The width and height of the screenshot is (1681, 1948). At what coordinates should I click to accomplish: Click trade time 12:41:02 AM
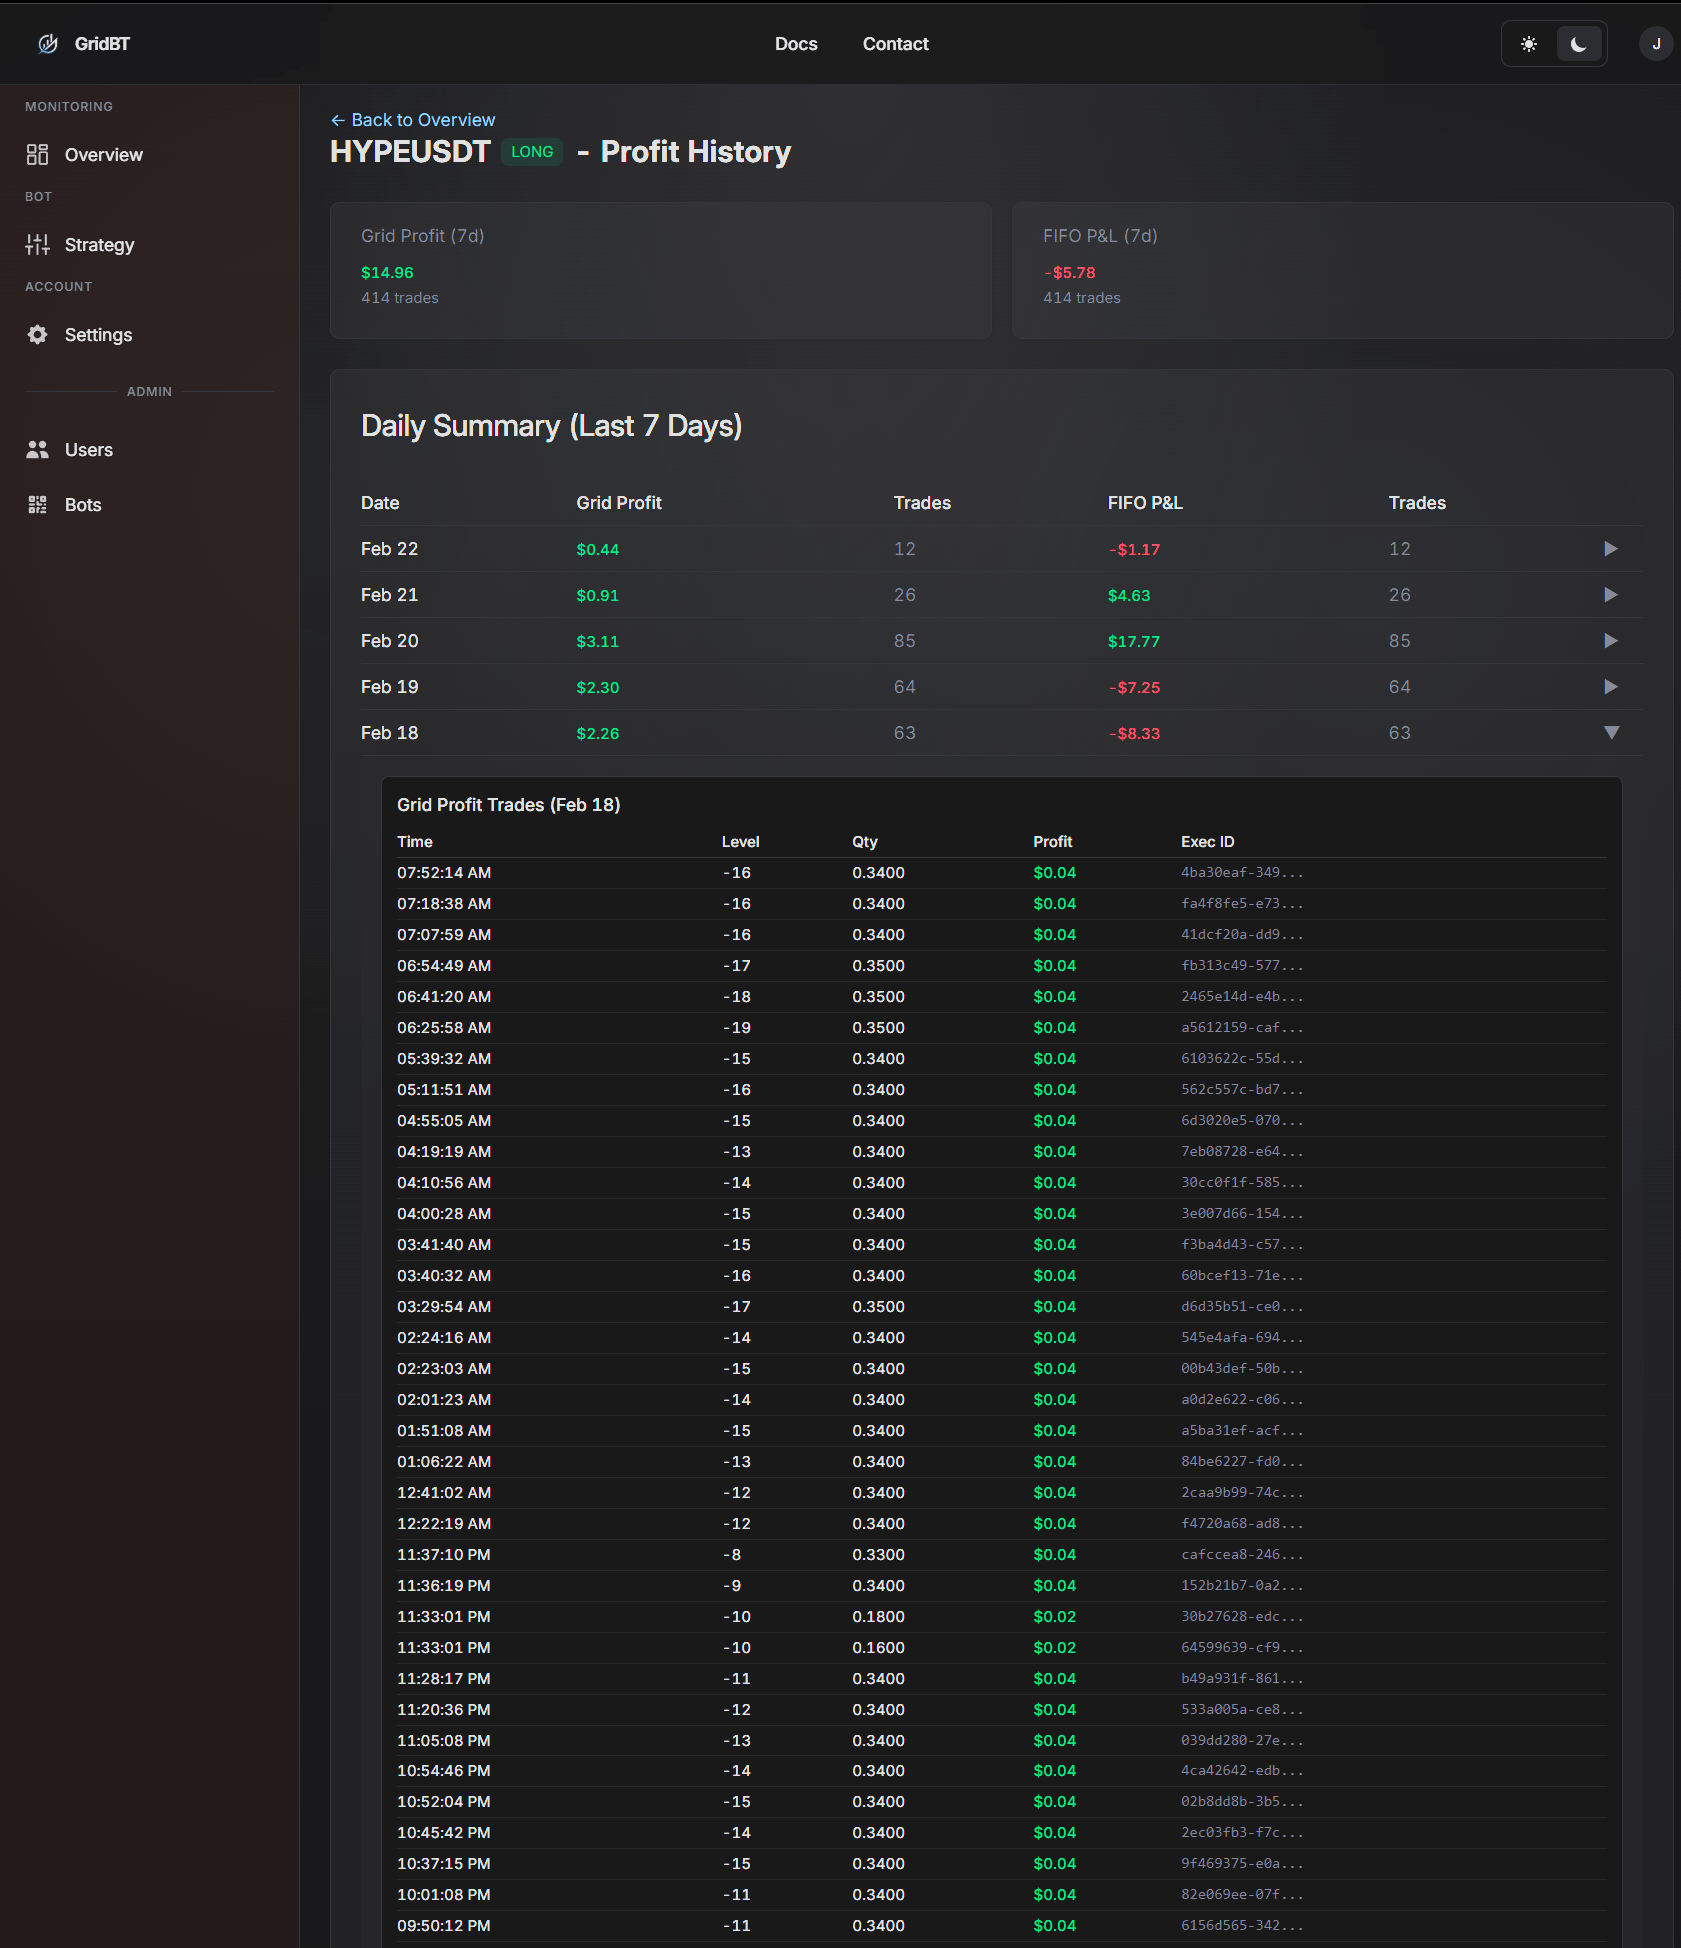coord(444,1492)
